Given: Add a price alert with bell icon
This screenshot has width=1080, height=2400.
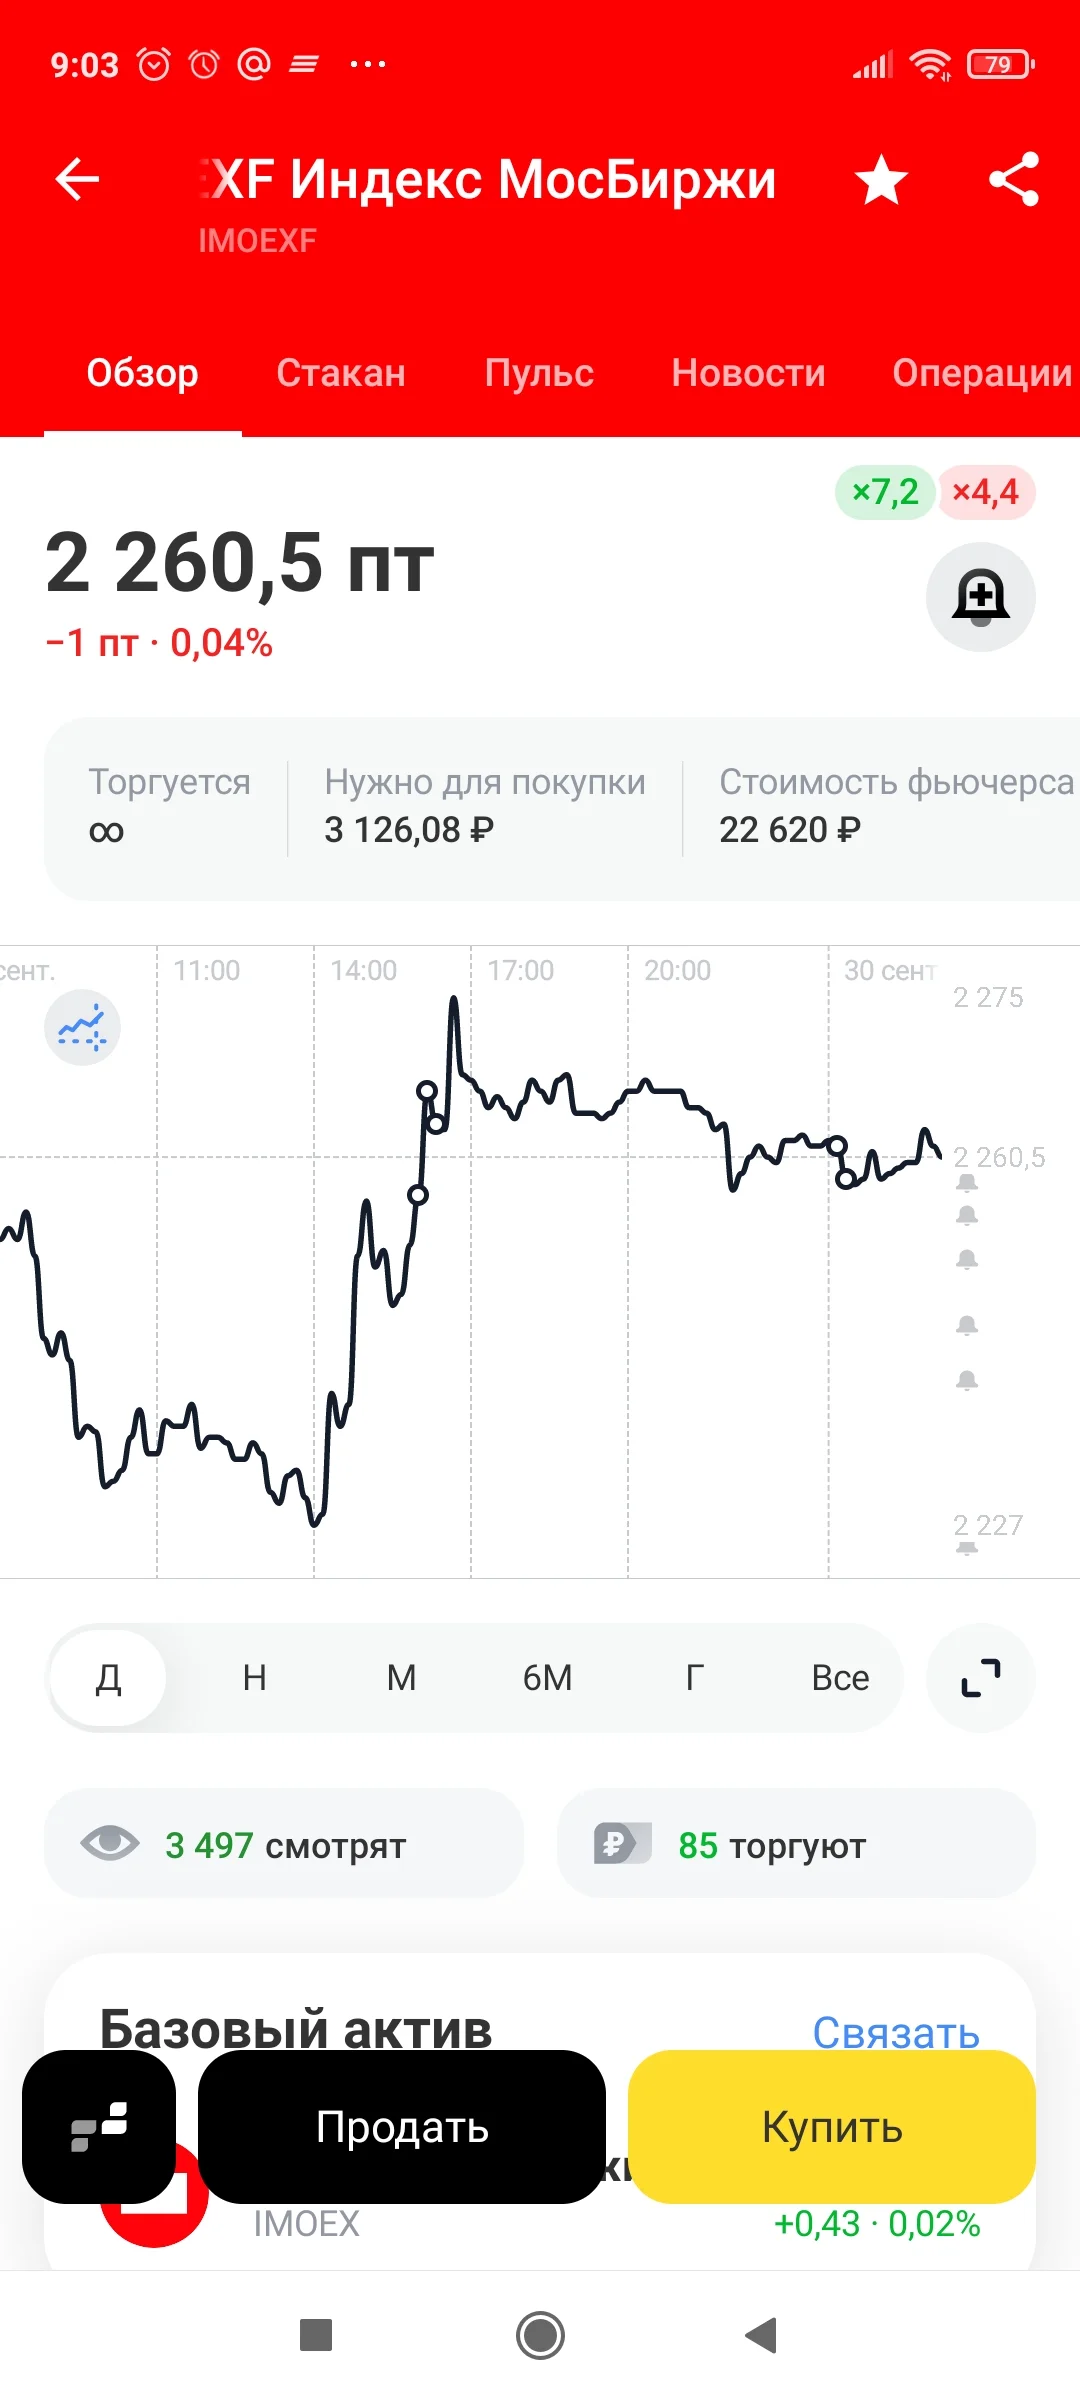Looking at the screenshot, I should pos(980,597).
